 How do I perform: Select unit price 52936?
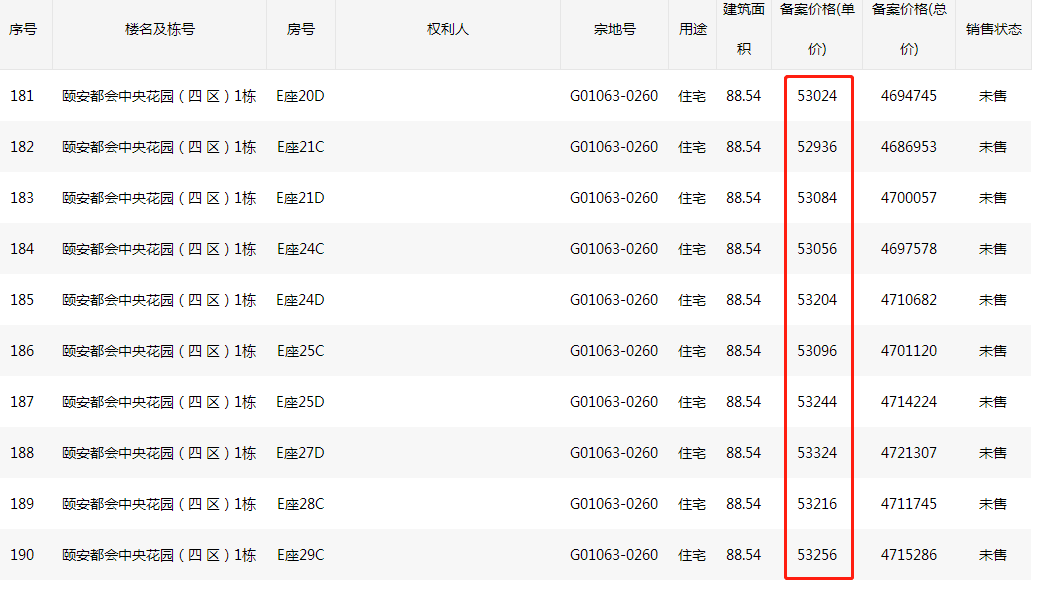pyautogui.click(x=817, y=147)
